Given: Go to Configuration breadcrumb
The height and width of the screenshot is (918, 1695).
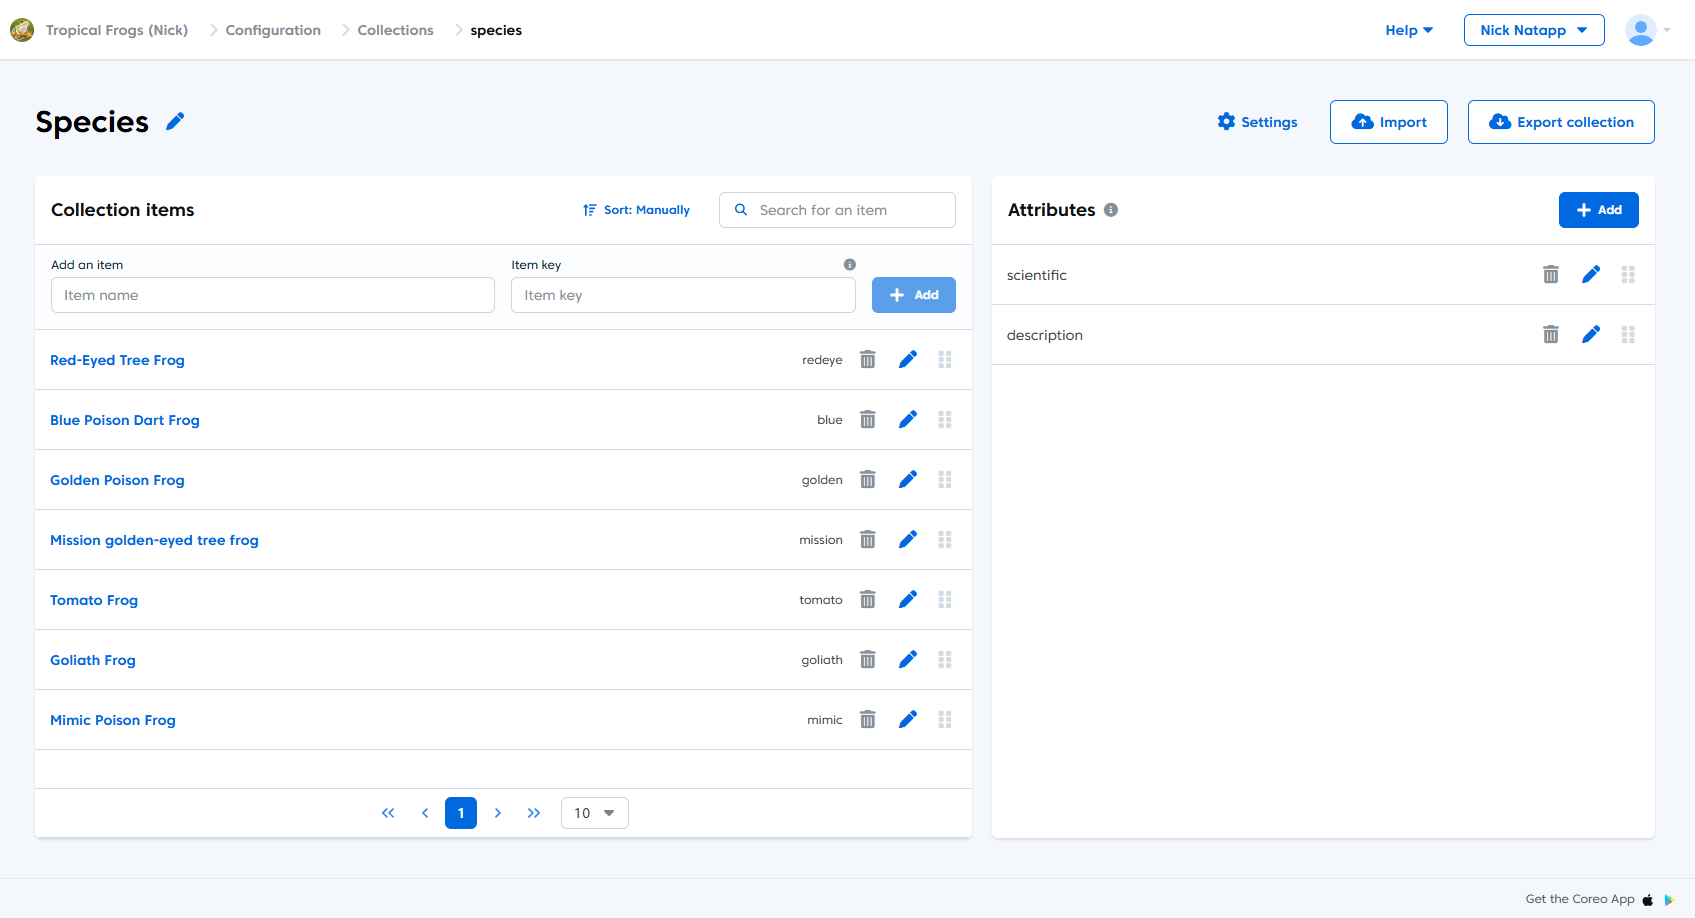Looking at the screenshot, I should pos(273,30).
